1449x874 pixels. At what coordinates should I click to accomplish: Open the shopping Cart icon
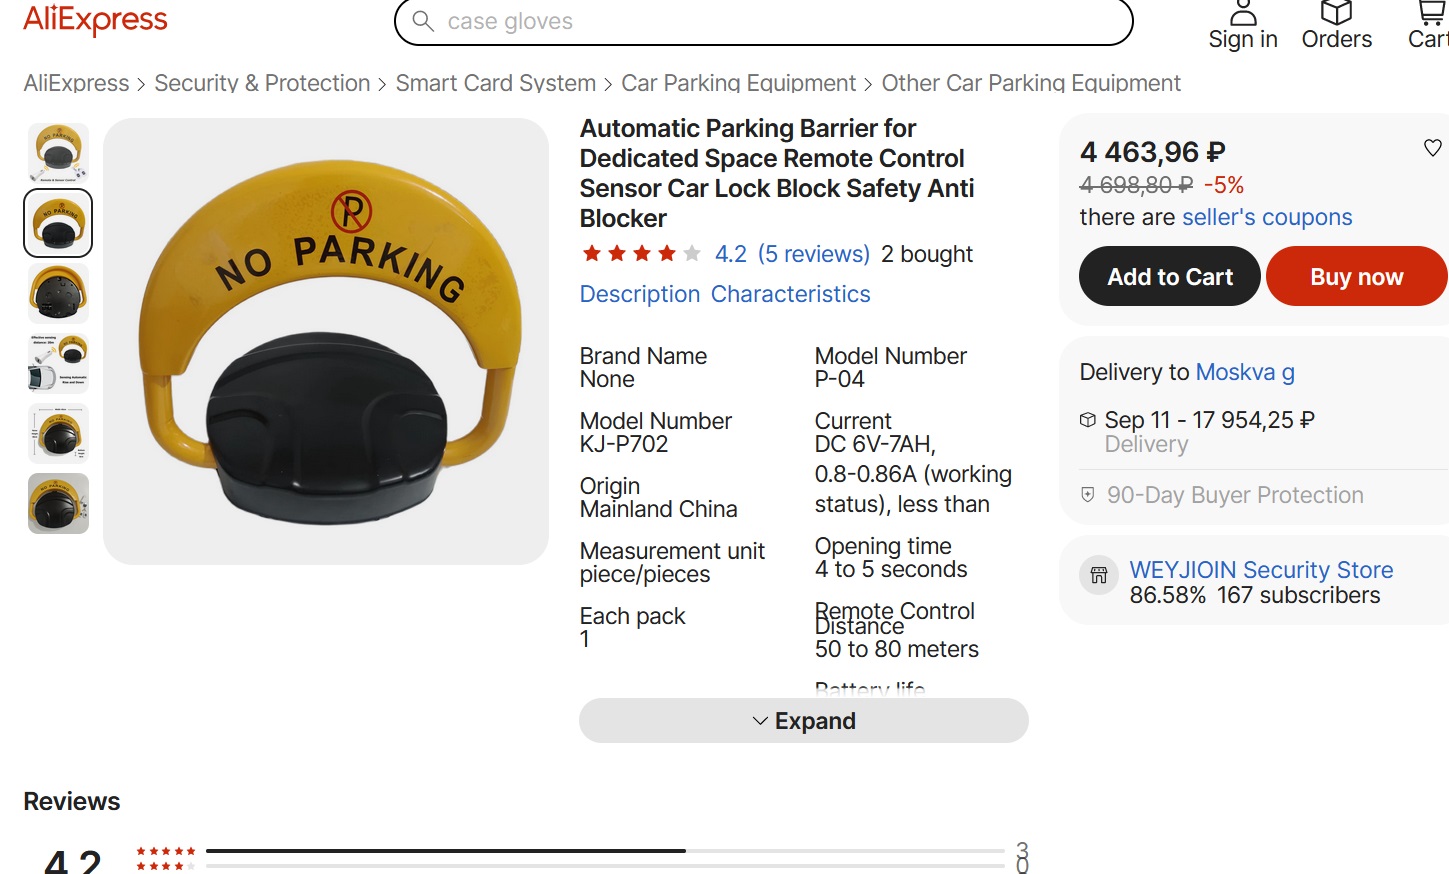[x=1432, y=14]
